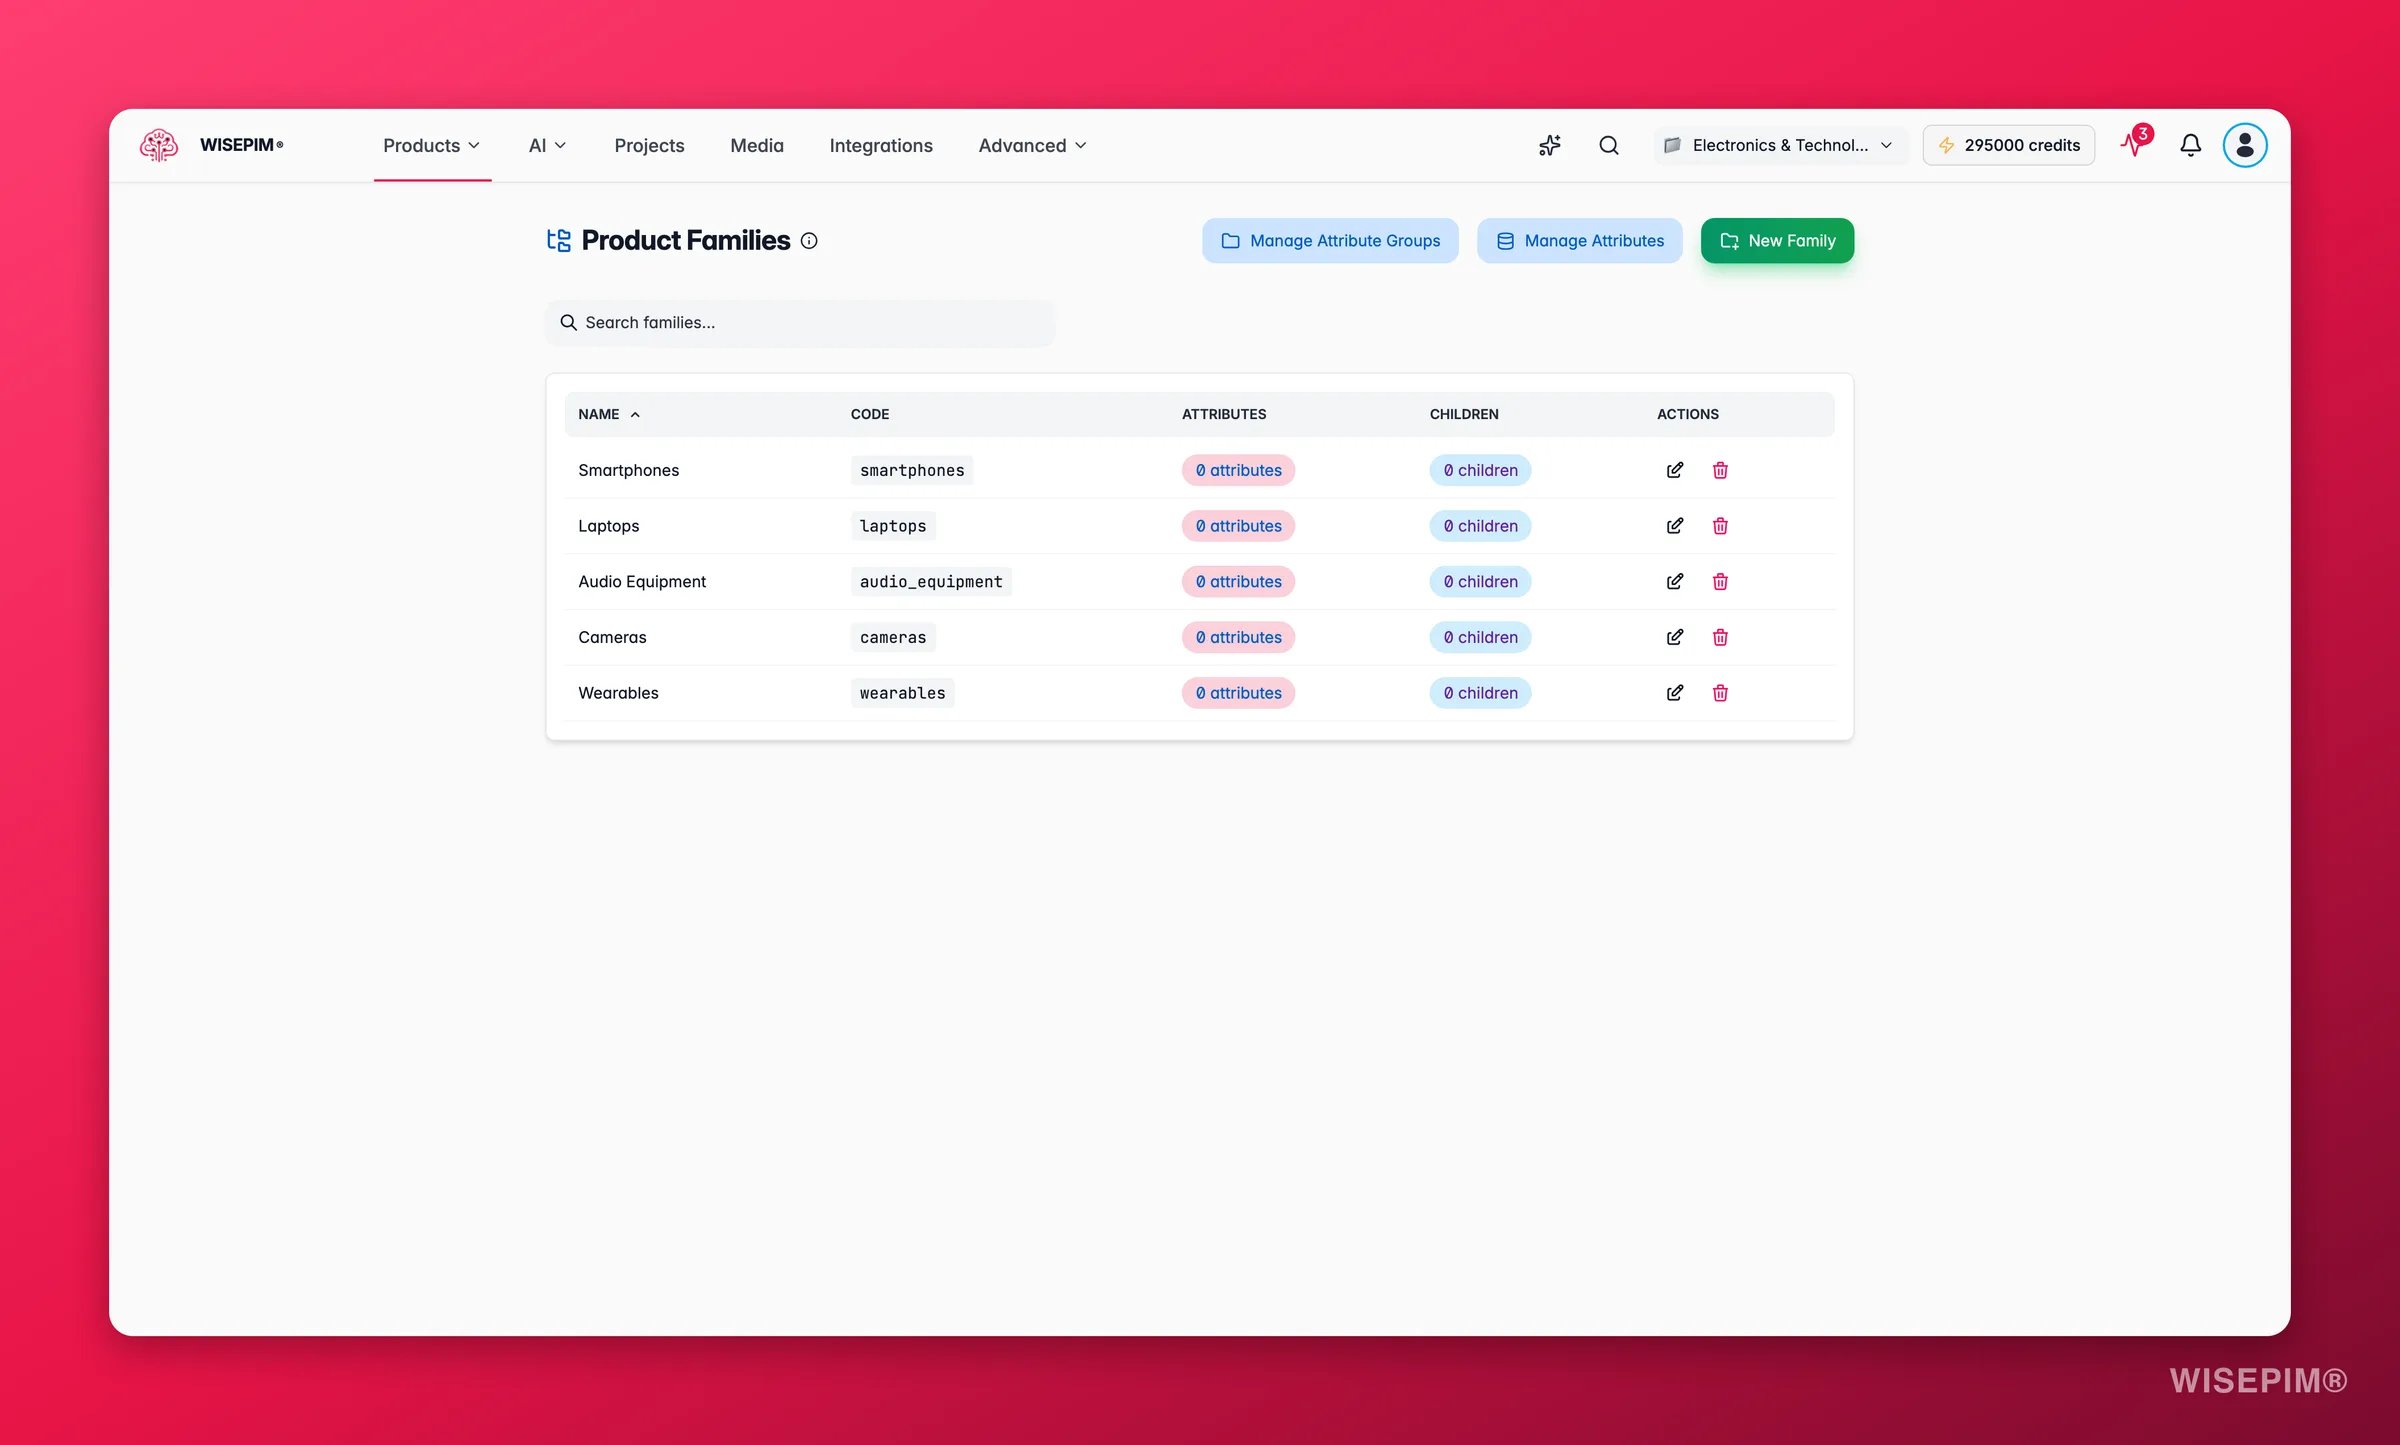The width and height of the screenshot is (2400, 1445).
Task: Open notifications bell
Action: (x=2191, y=145)
